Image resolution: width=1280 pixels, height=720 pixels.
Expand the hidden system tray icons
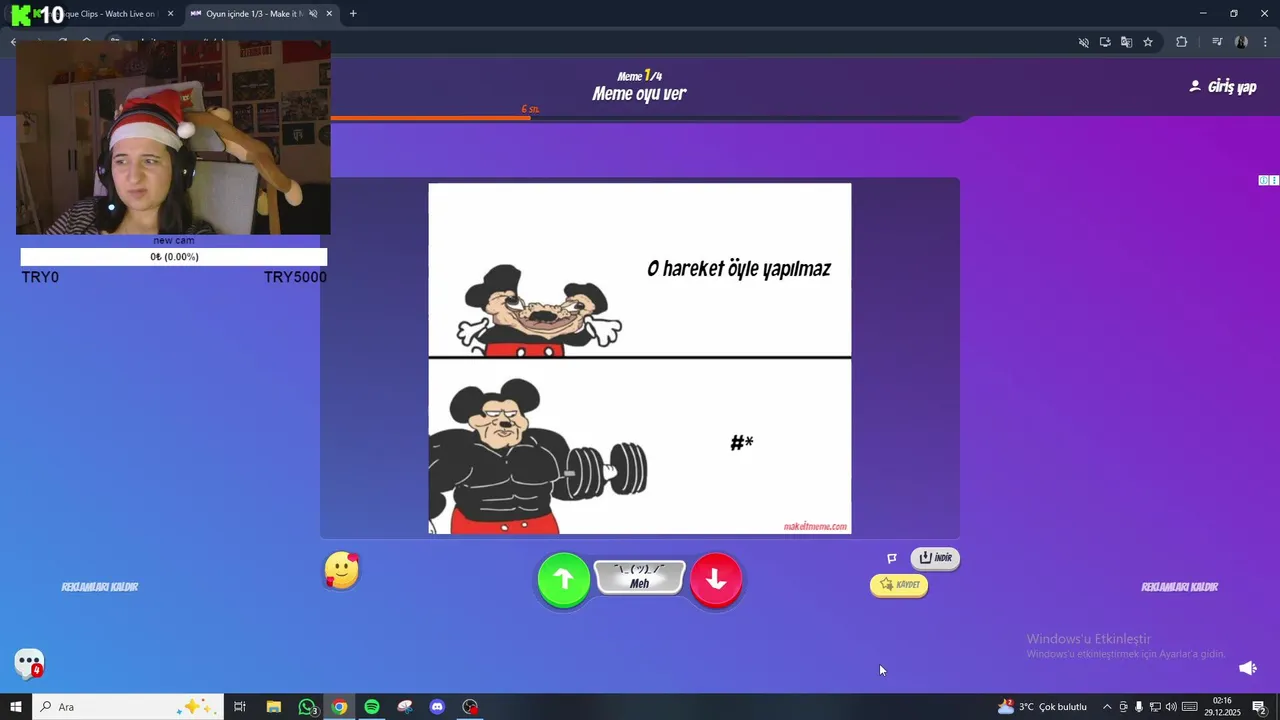pyautogui.click(x=1107, y=707)
